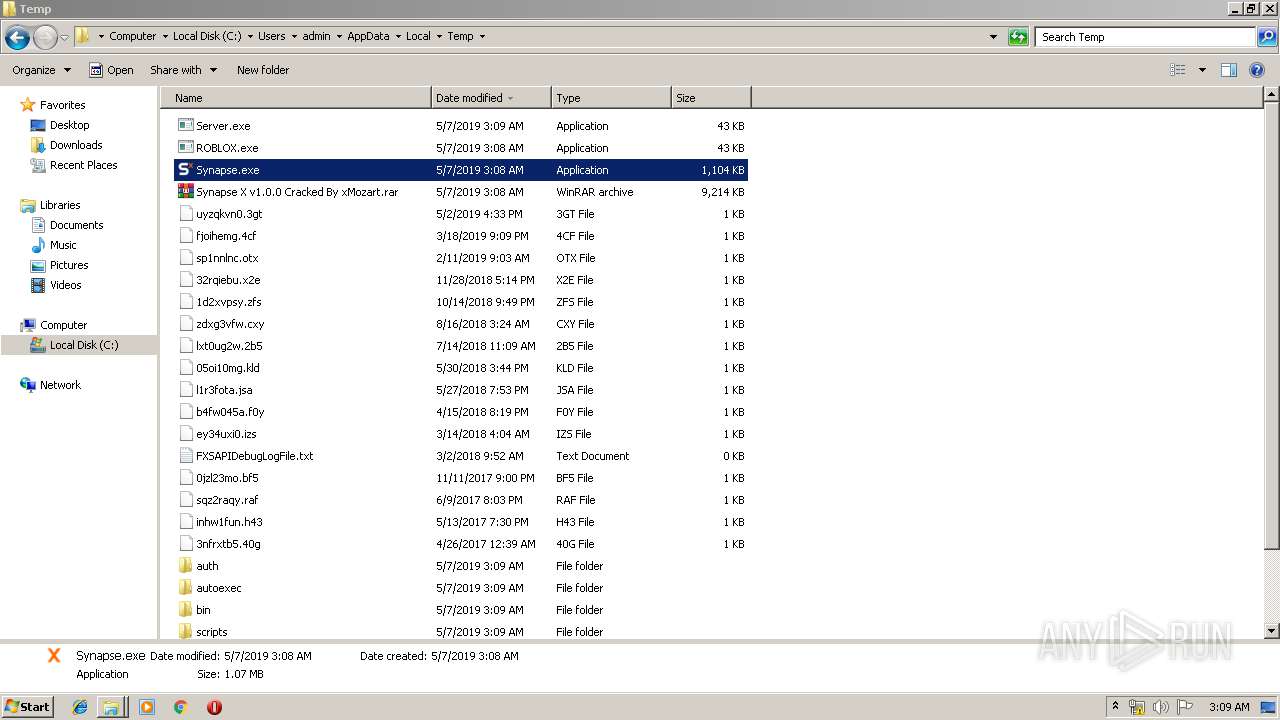Viewport: 1280px width, 720px height.
Task: Select the FXSAPIDebugLogFile.txt document icon
Action: coord(185,456)
